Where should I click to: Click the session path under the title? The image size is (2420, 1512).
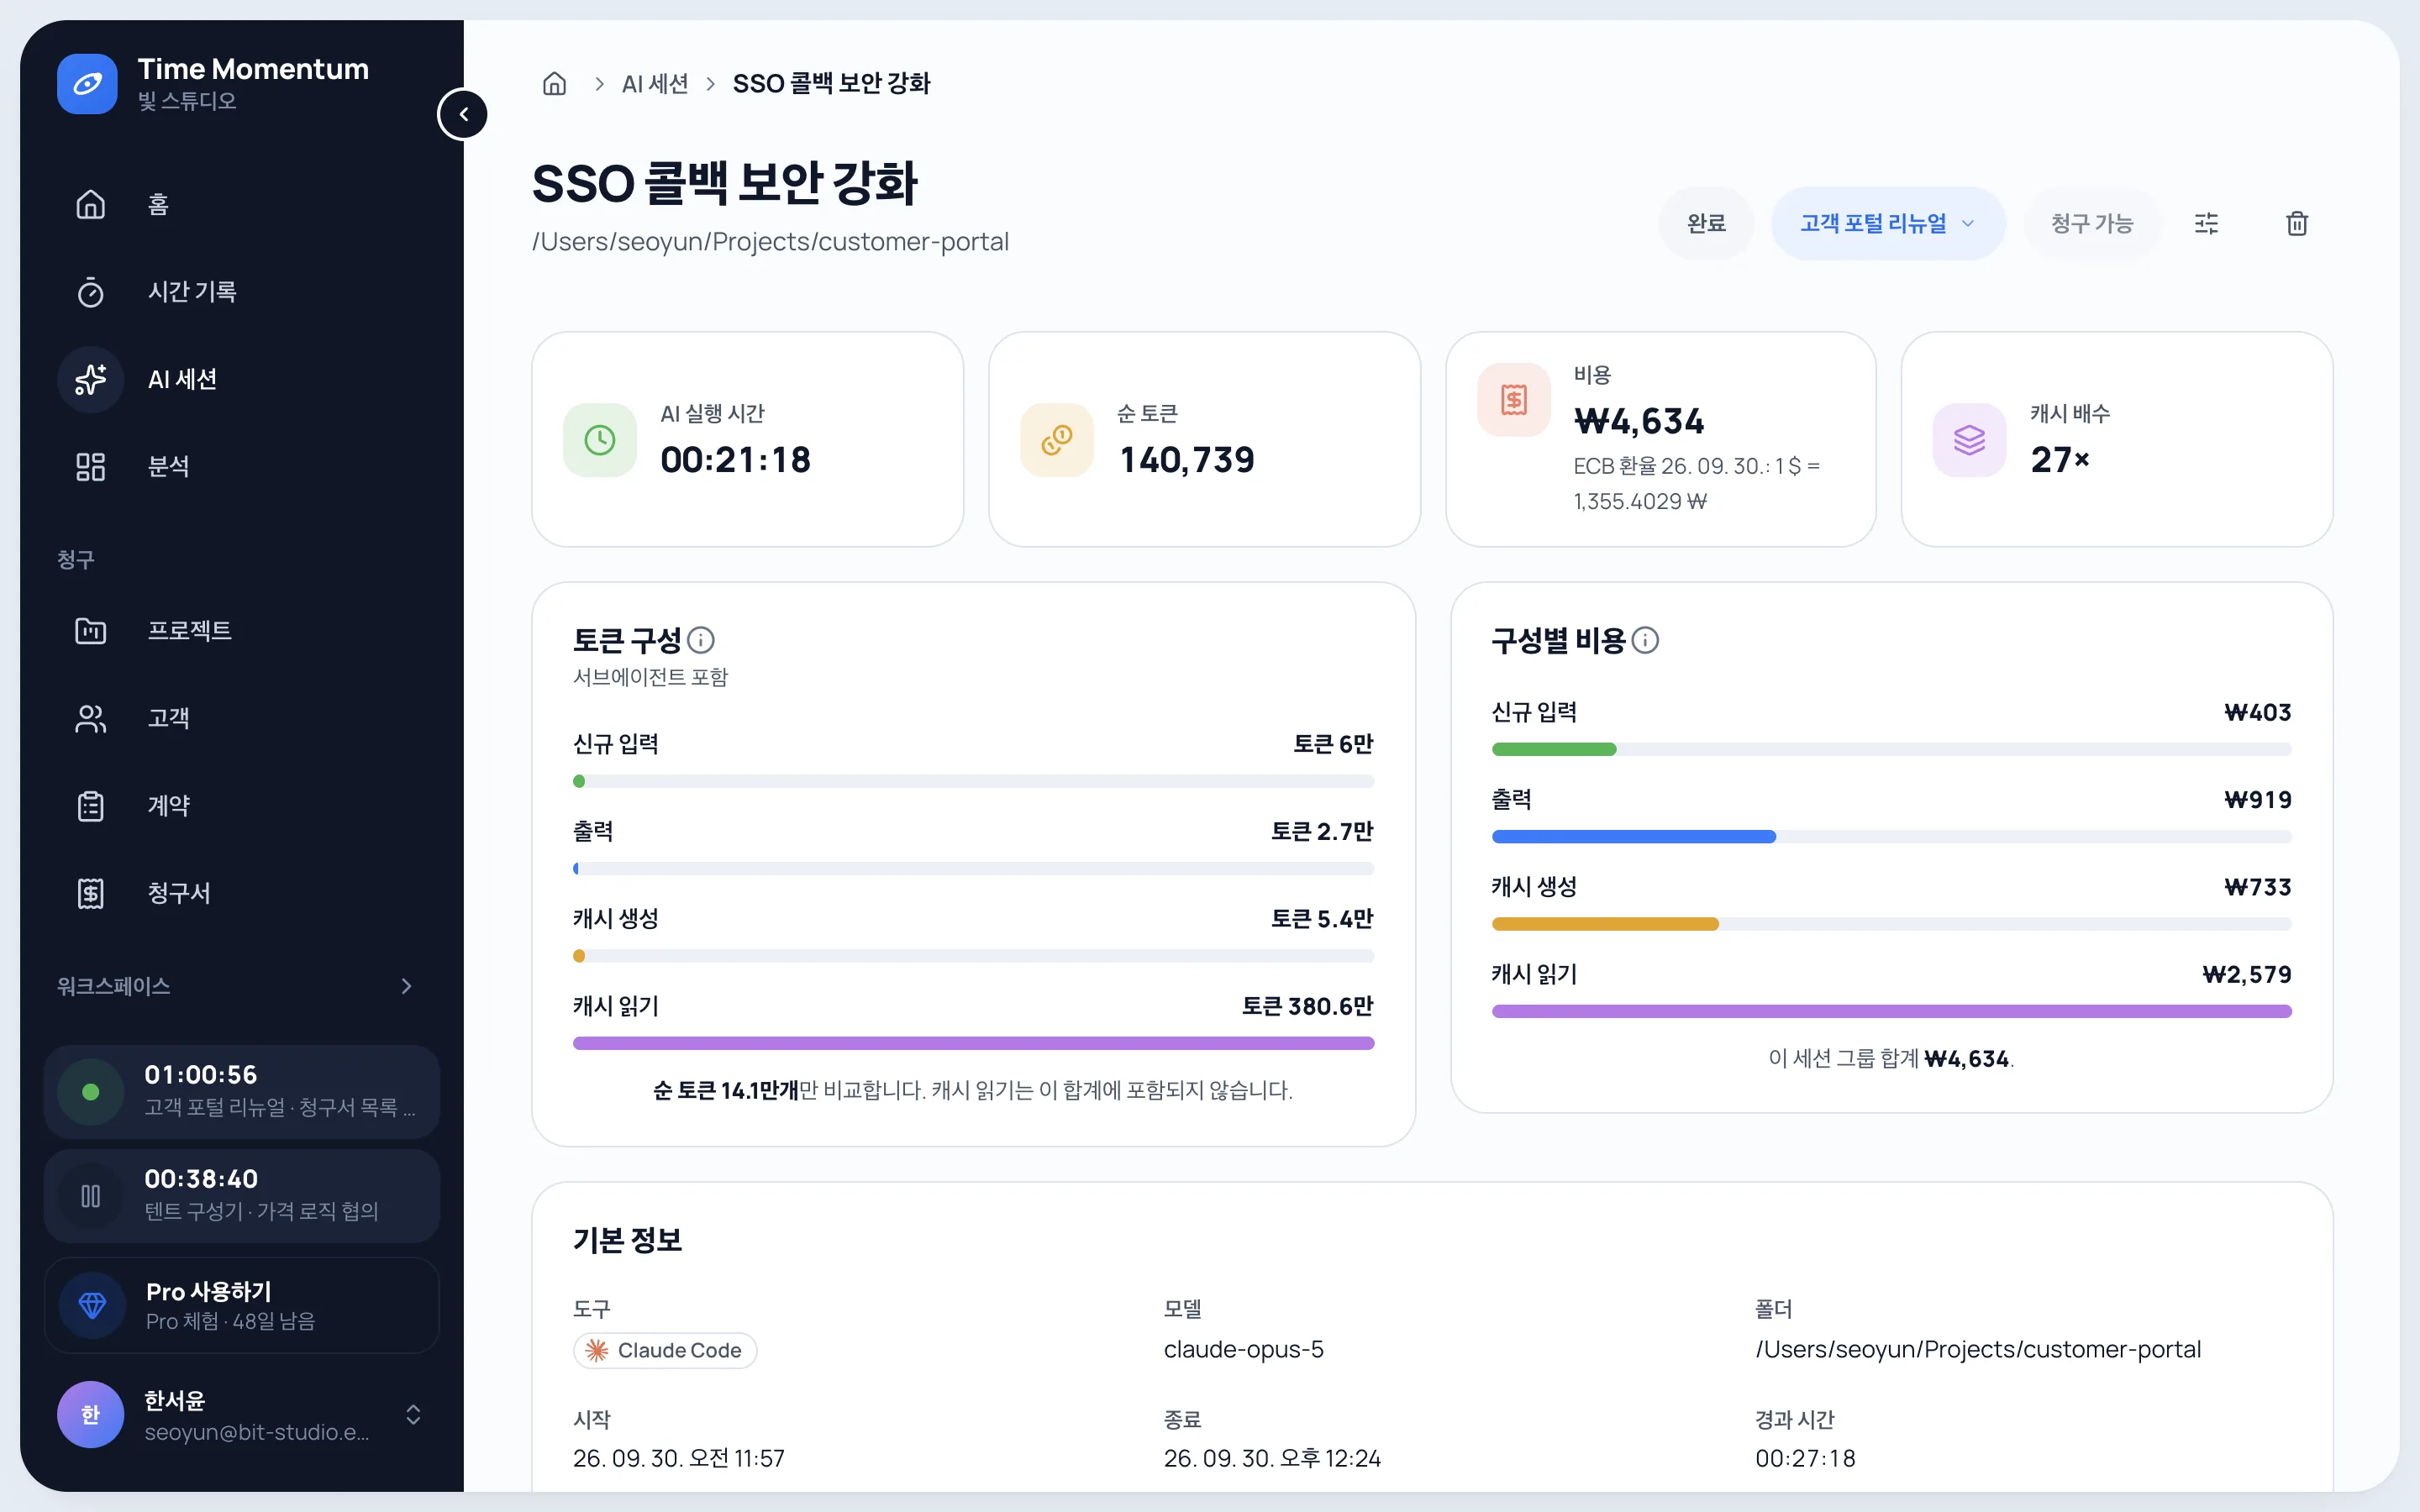pos(770,242)
